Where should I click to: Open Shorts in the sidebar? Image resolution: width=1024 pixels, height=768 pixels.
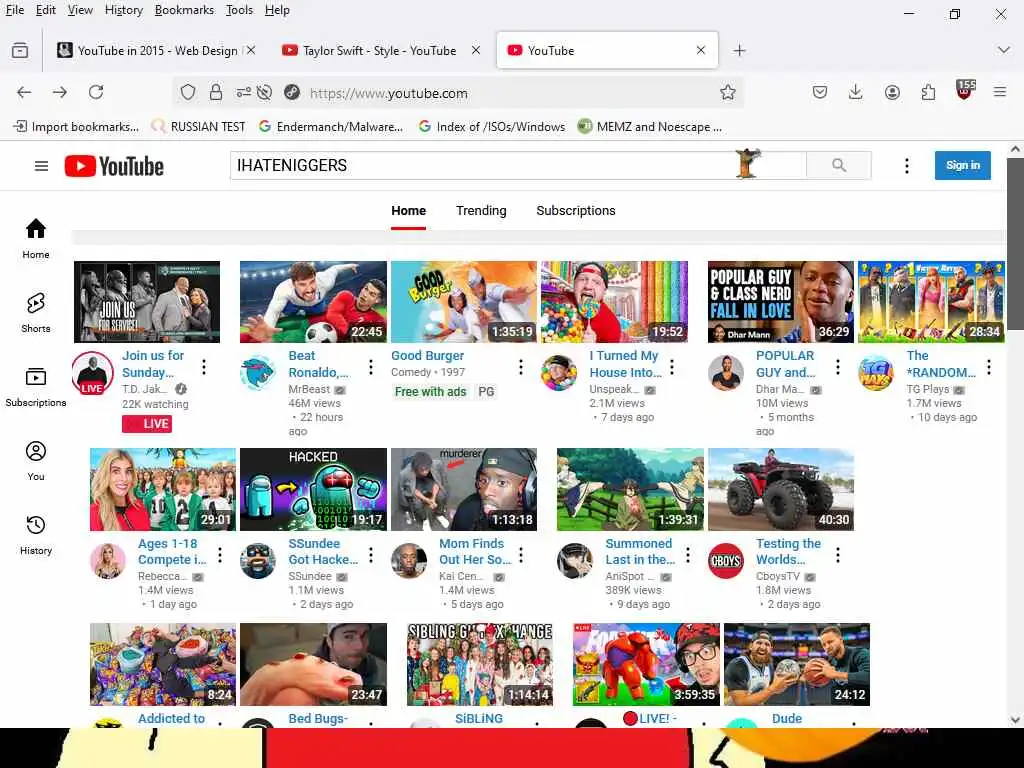point(36,313)
